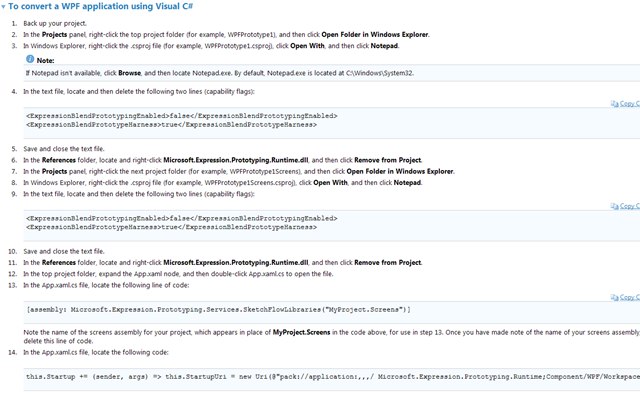
Task: Click the copy icon above the step 9 code block
Action: pos(614,206)
